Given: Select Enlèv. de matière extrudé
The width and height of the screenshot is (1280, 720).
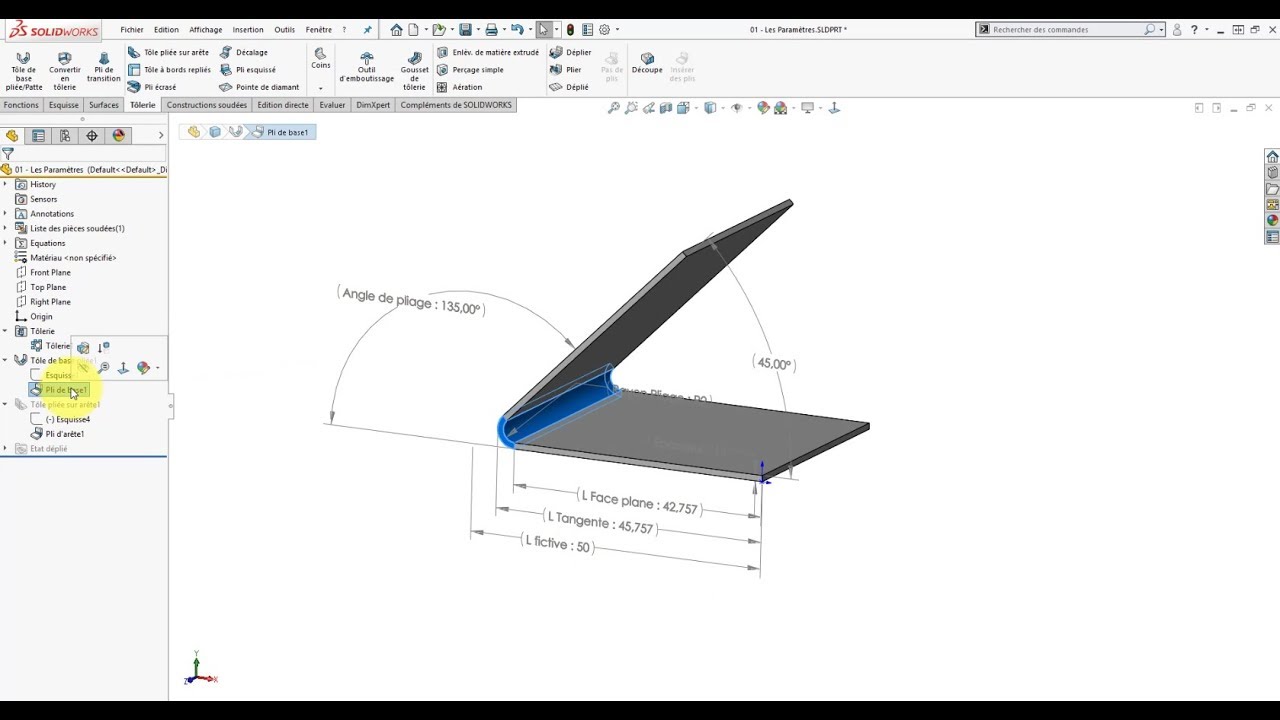Looking at the screenshot, I should click(x=488, y=52).
